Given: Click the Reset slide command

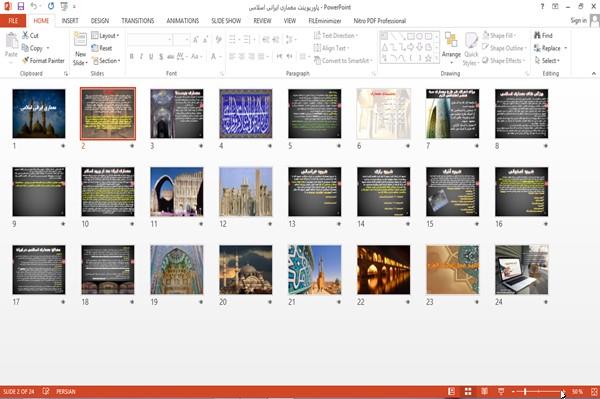Looking at the screenshot, I should pyautogui.click(x=102, y=48).
